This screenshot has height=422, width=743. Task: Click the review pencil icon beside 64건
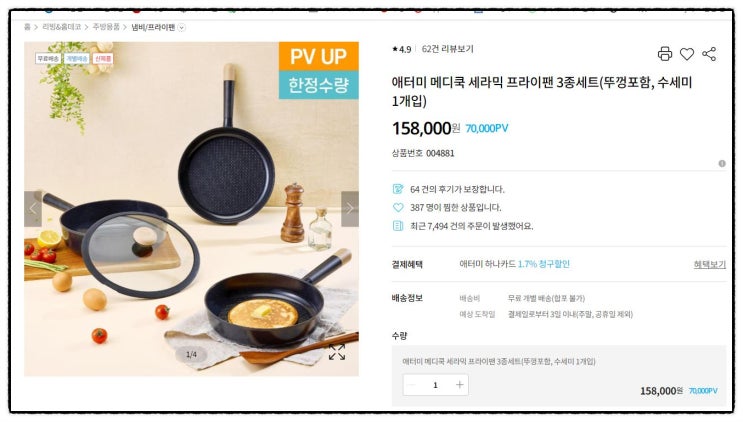(x=398, y=189)
